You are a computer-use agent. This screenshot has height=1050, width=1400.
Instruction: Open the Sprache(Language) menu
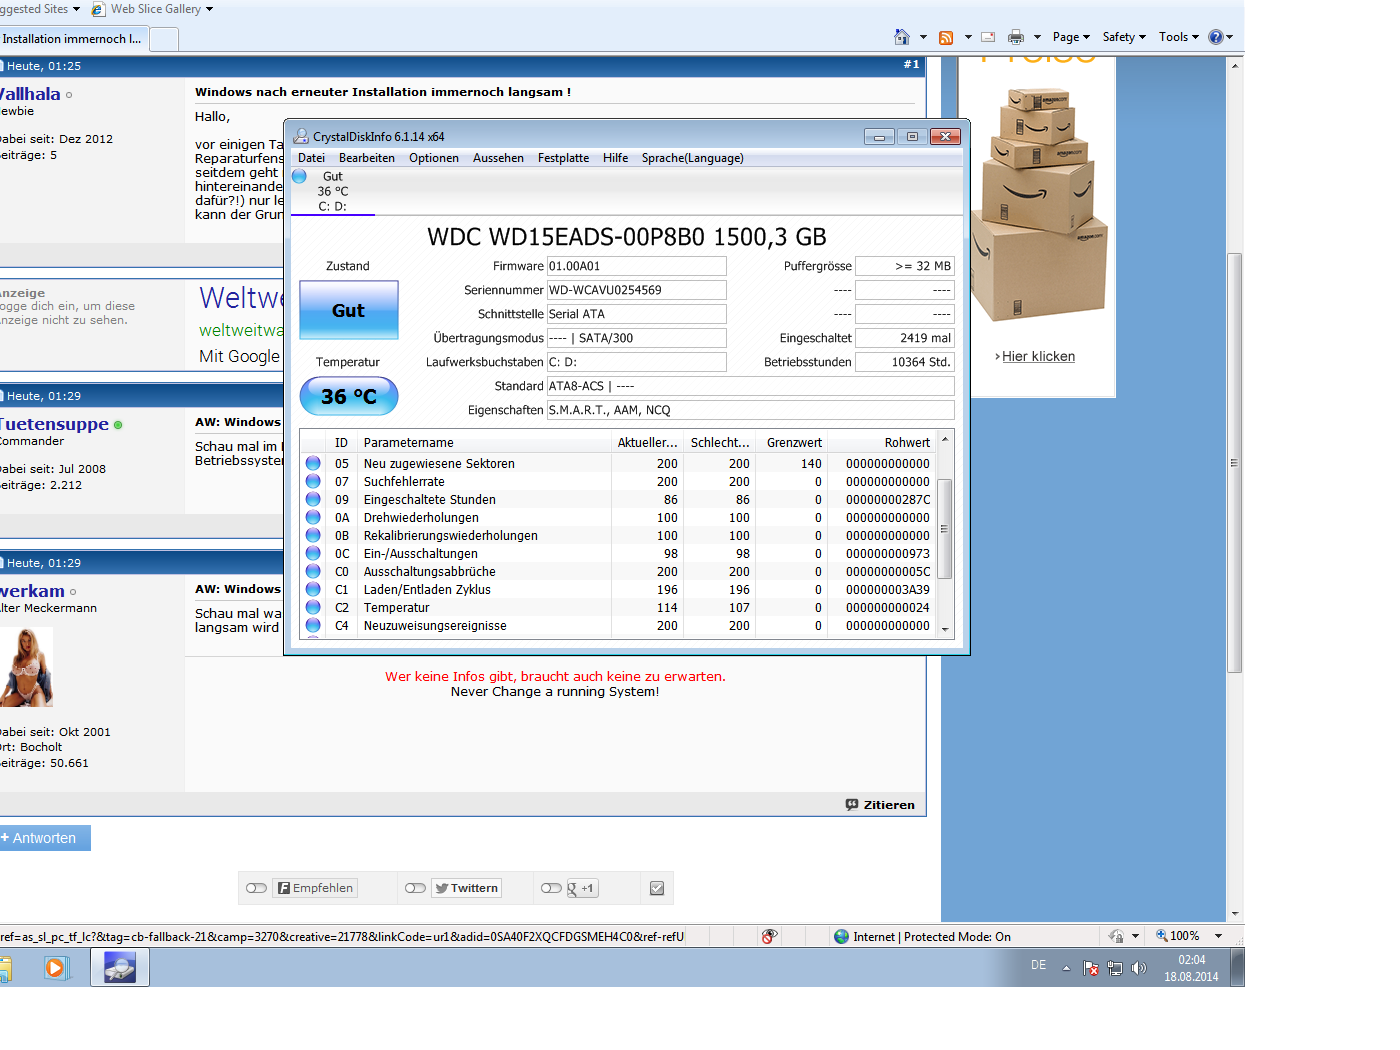tap(692, 158)
